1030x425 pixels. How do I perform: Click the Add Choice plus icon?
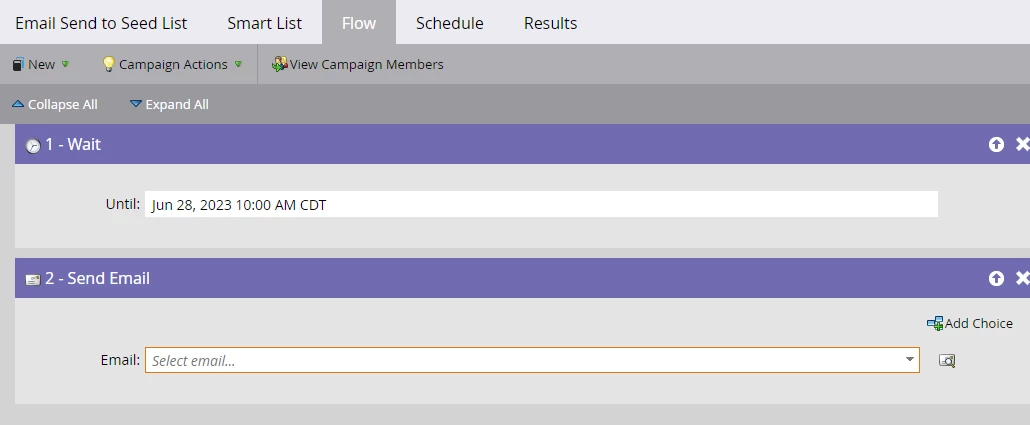click(x=935, y=323)
